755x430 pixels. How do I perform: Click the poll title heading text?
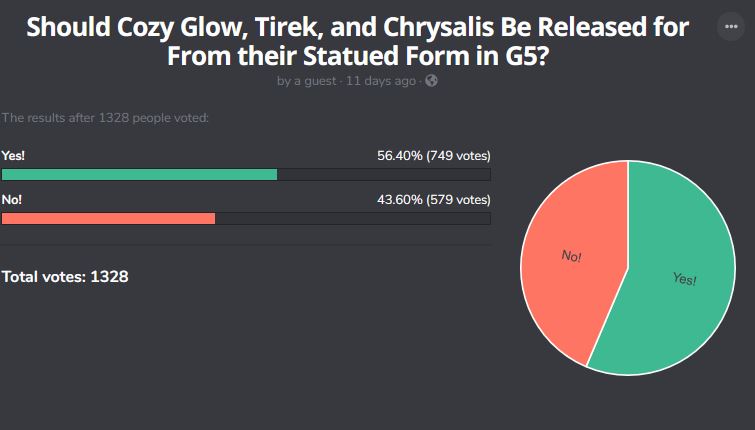pyautogui.click(x=356, y=40)
